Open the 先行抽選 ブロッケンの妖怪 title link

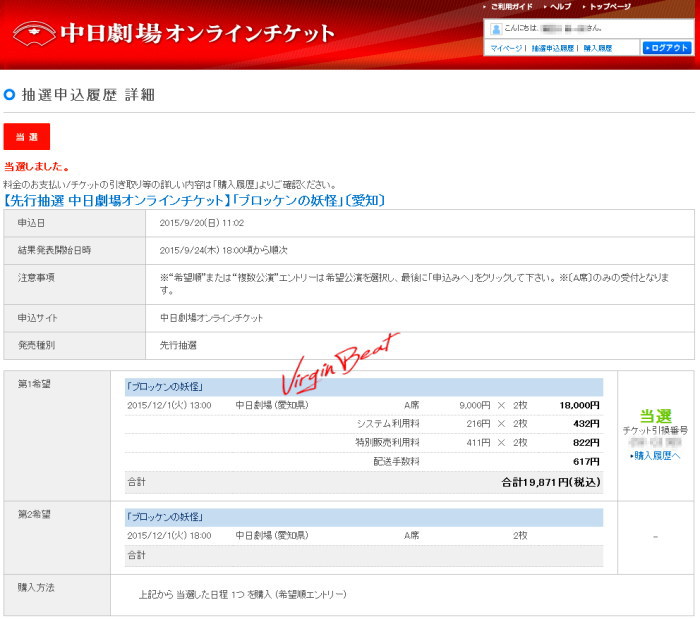[x=194, y=200]
